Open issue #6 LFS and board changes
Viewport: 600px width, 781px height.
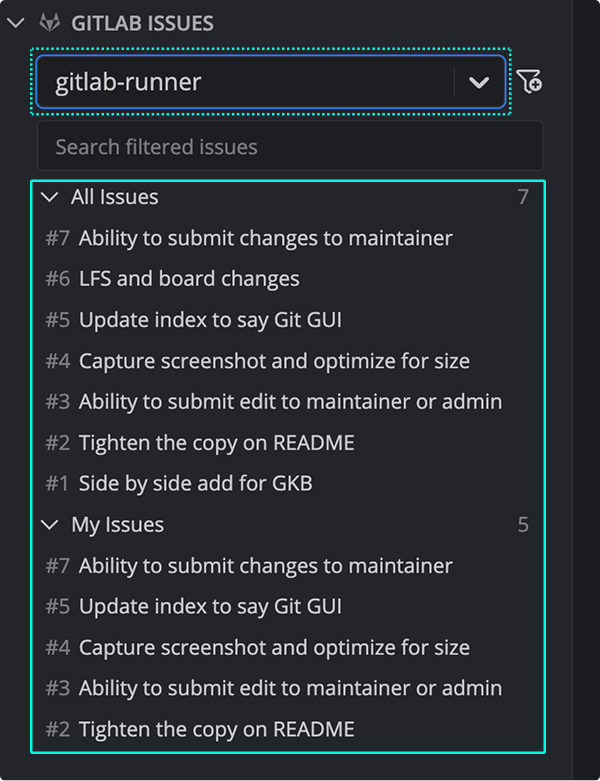tap(188, 279)
